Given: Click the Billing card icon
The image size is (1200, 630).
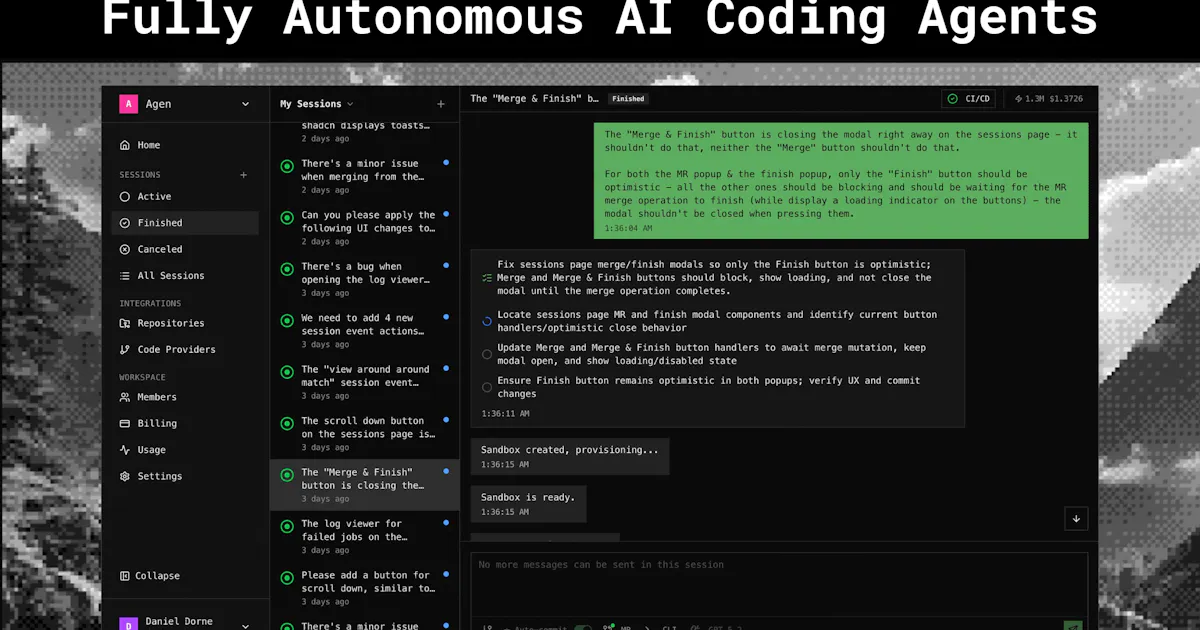Looking at the screenshot, I should pos(125,423).
